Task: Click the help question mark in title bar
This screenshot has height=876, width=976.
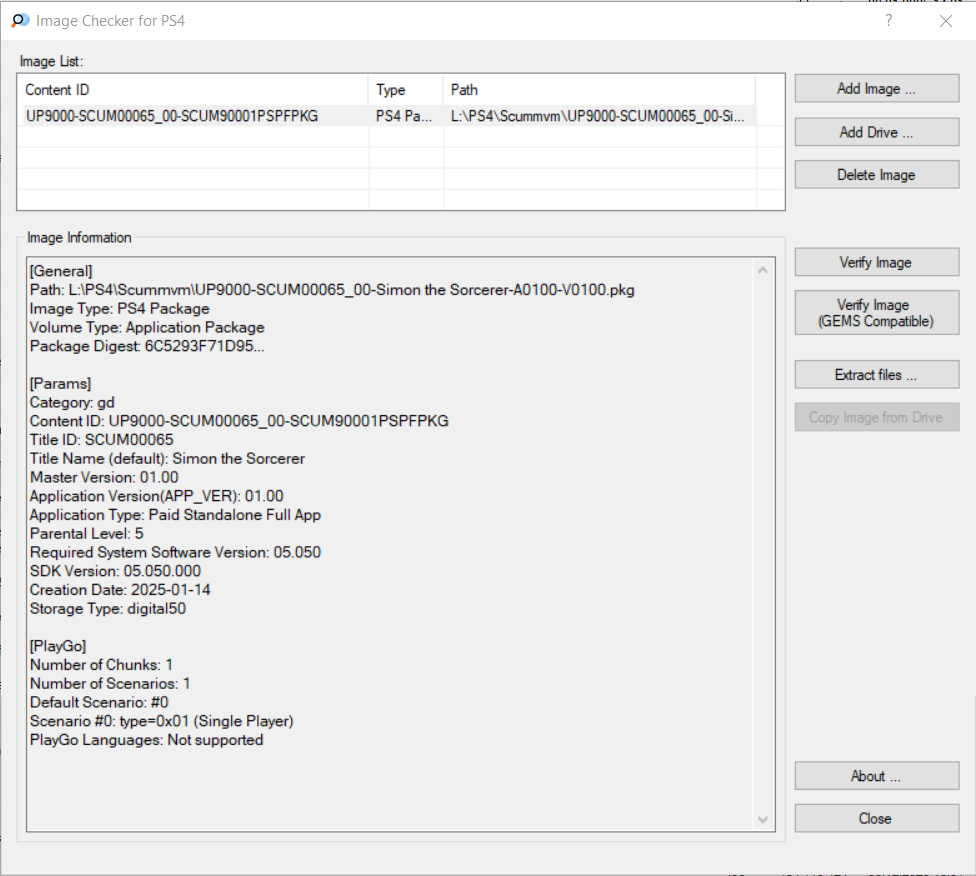Action: (888, 21)
